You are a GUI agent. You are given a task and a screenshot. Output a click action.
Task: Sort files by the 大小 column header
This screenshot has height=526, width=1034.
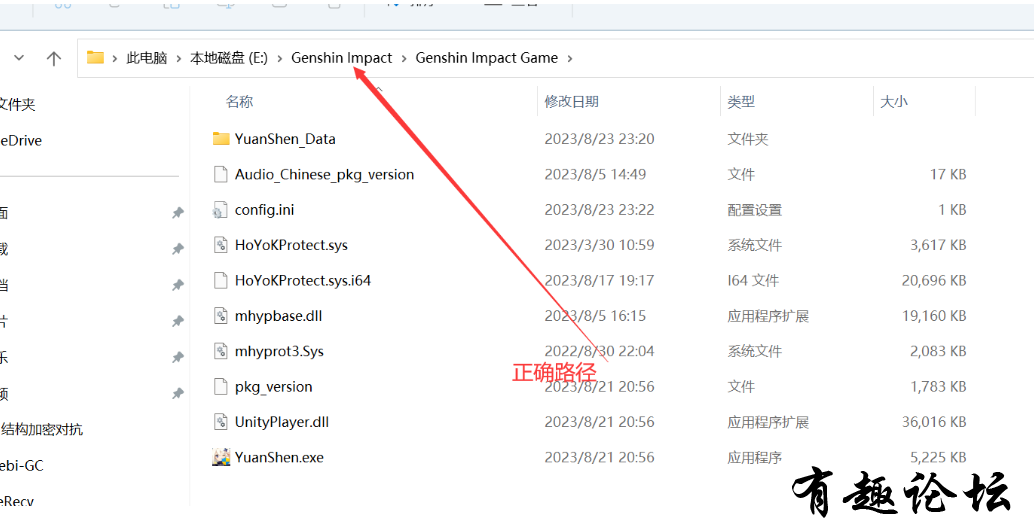tap(894, 102)
